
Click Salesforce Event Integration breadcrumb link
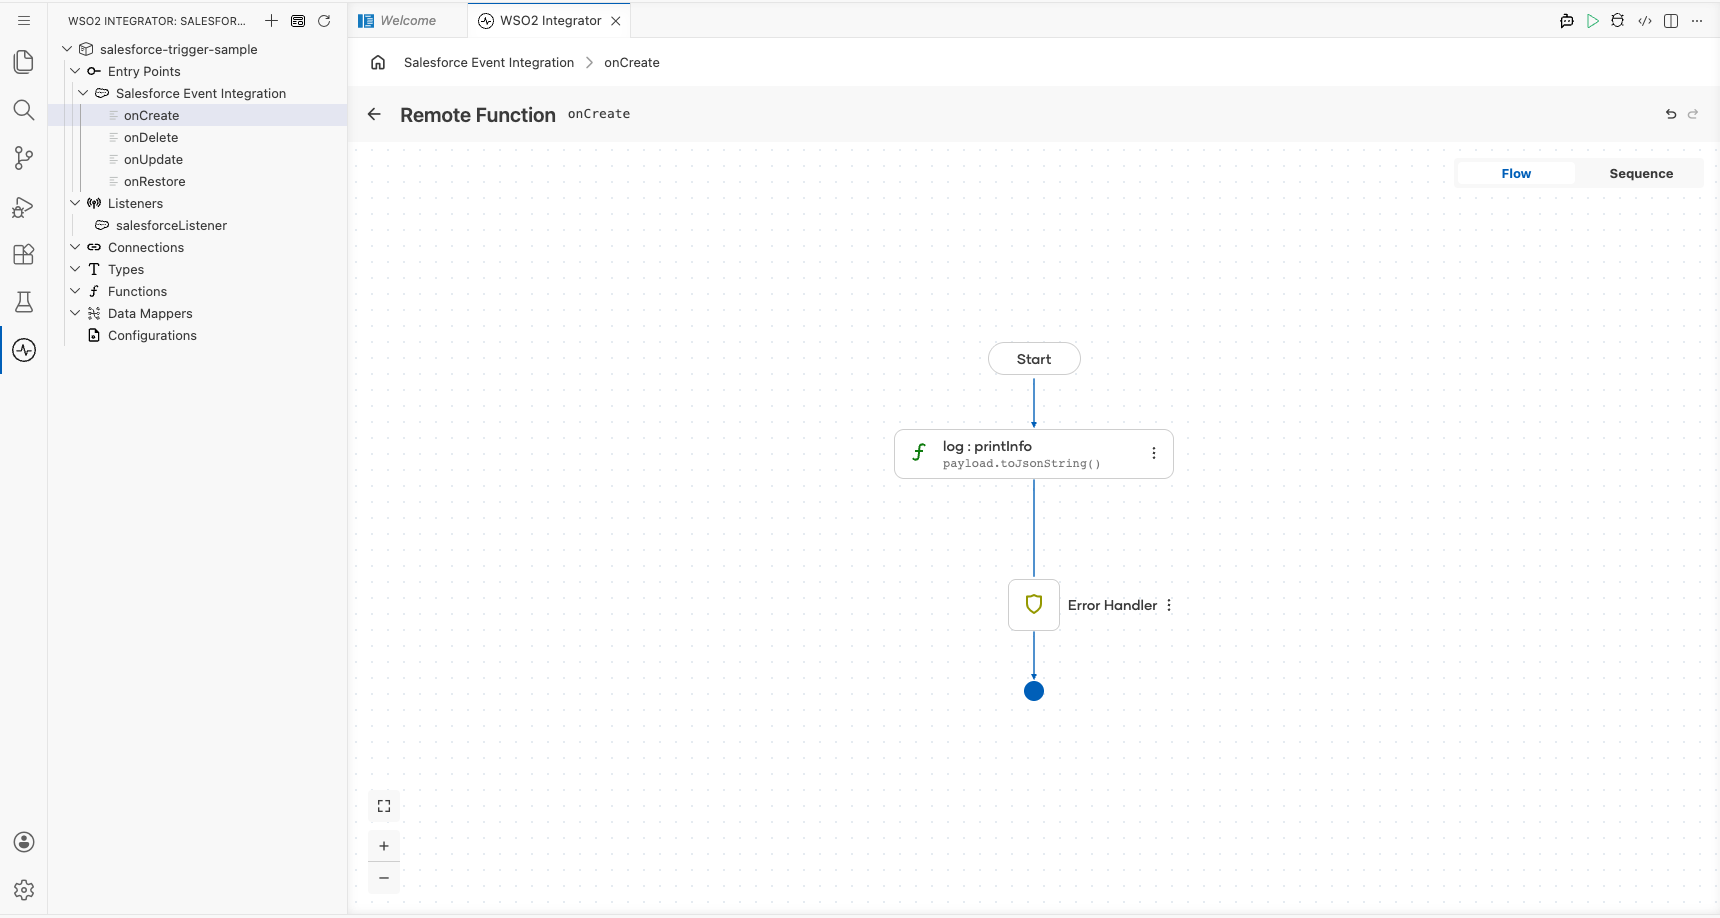pos(489,62)
